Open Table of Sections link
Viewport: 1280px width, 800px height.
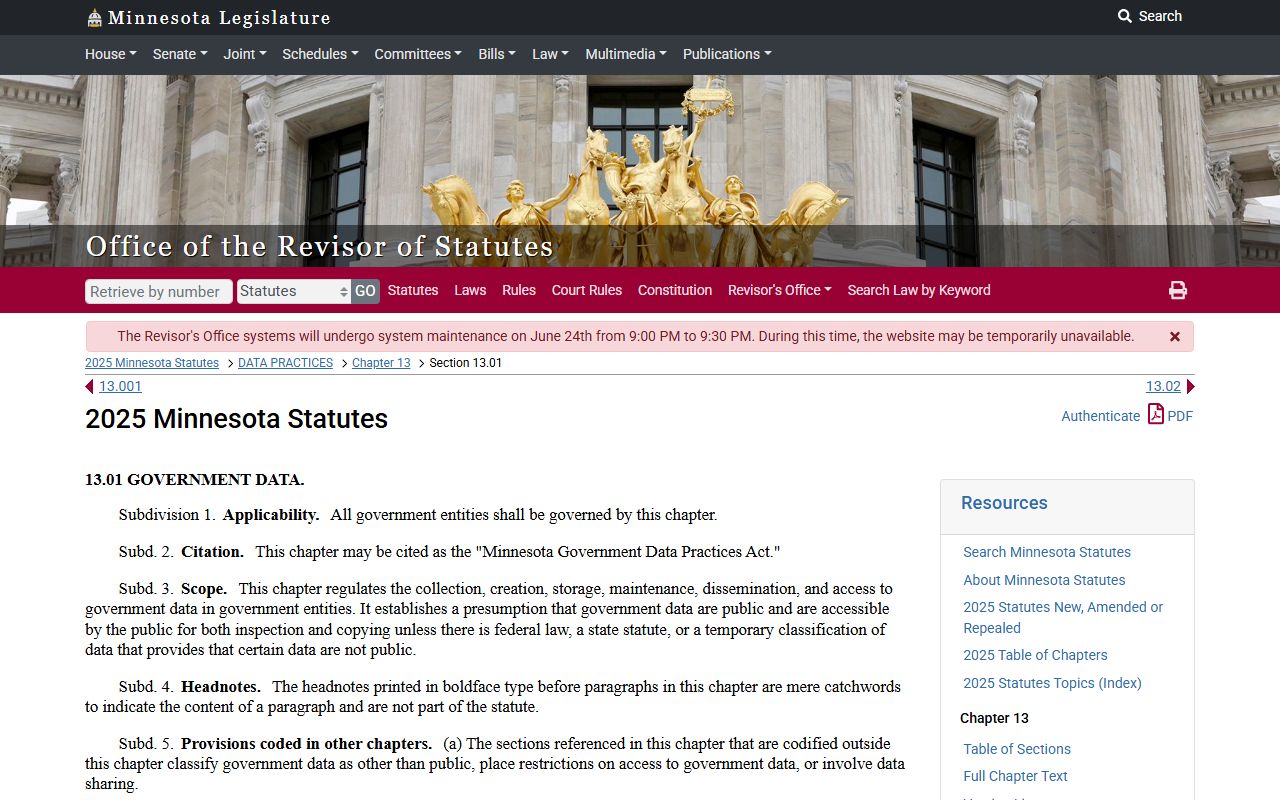pos(1017,749)
